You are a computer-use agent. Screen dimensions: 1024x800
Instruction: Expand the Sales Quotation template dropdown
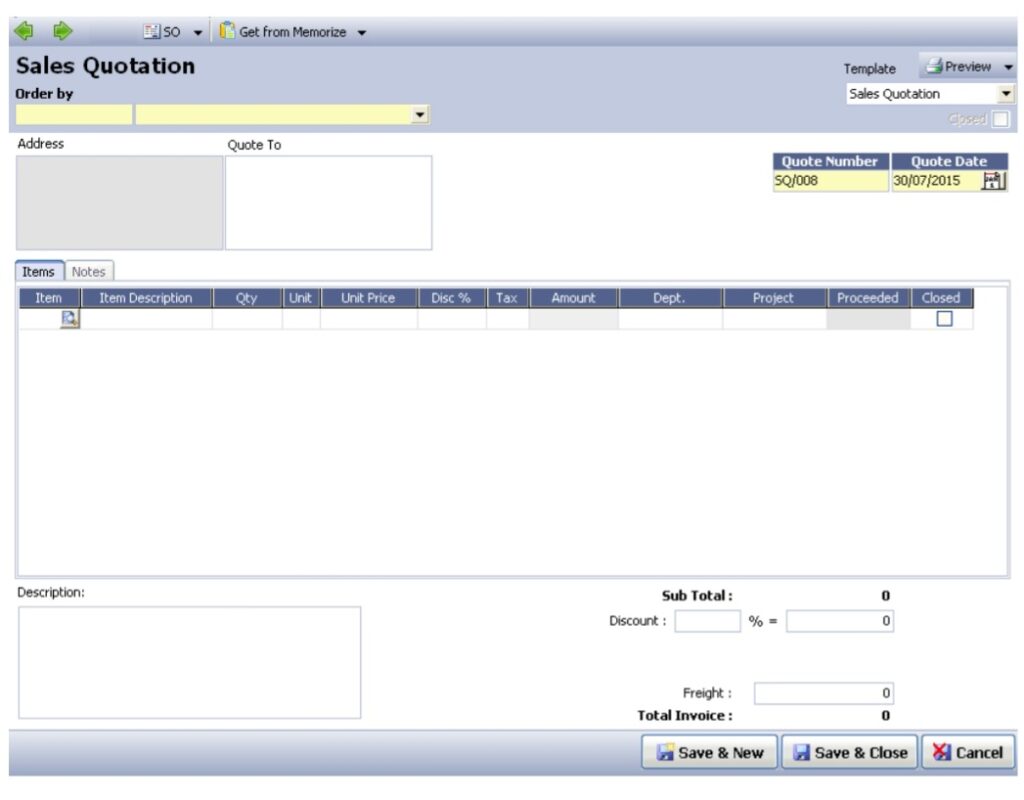click(1005, 93)
